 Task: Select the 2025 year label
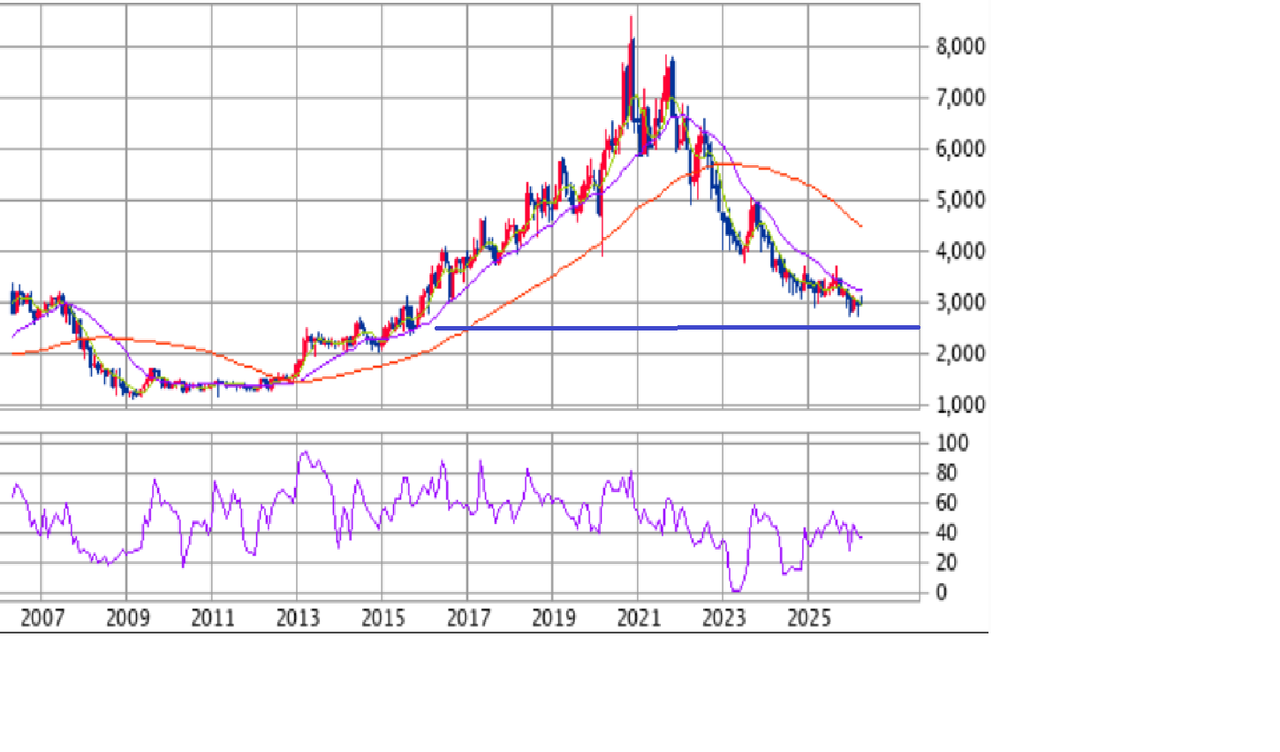pos(809,618)
